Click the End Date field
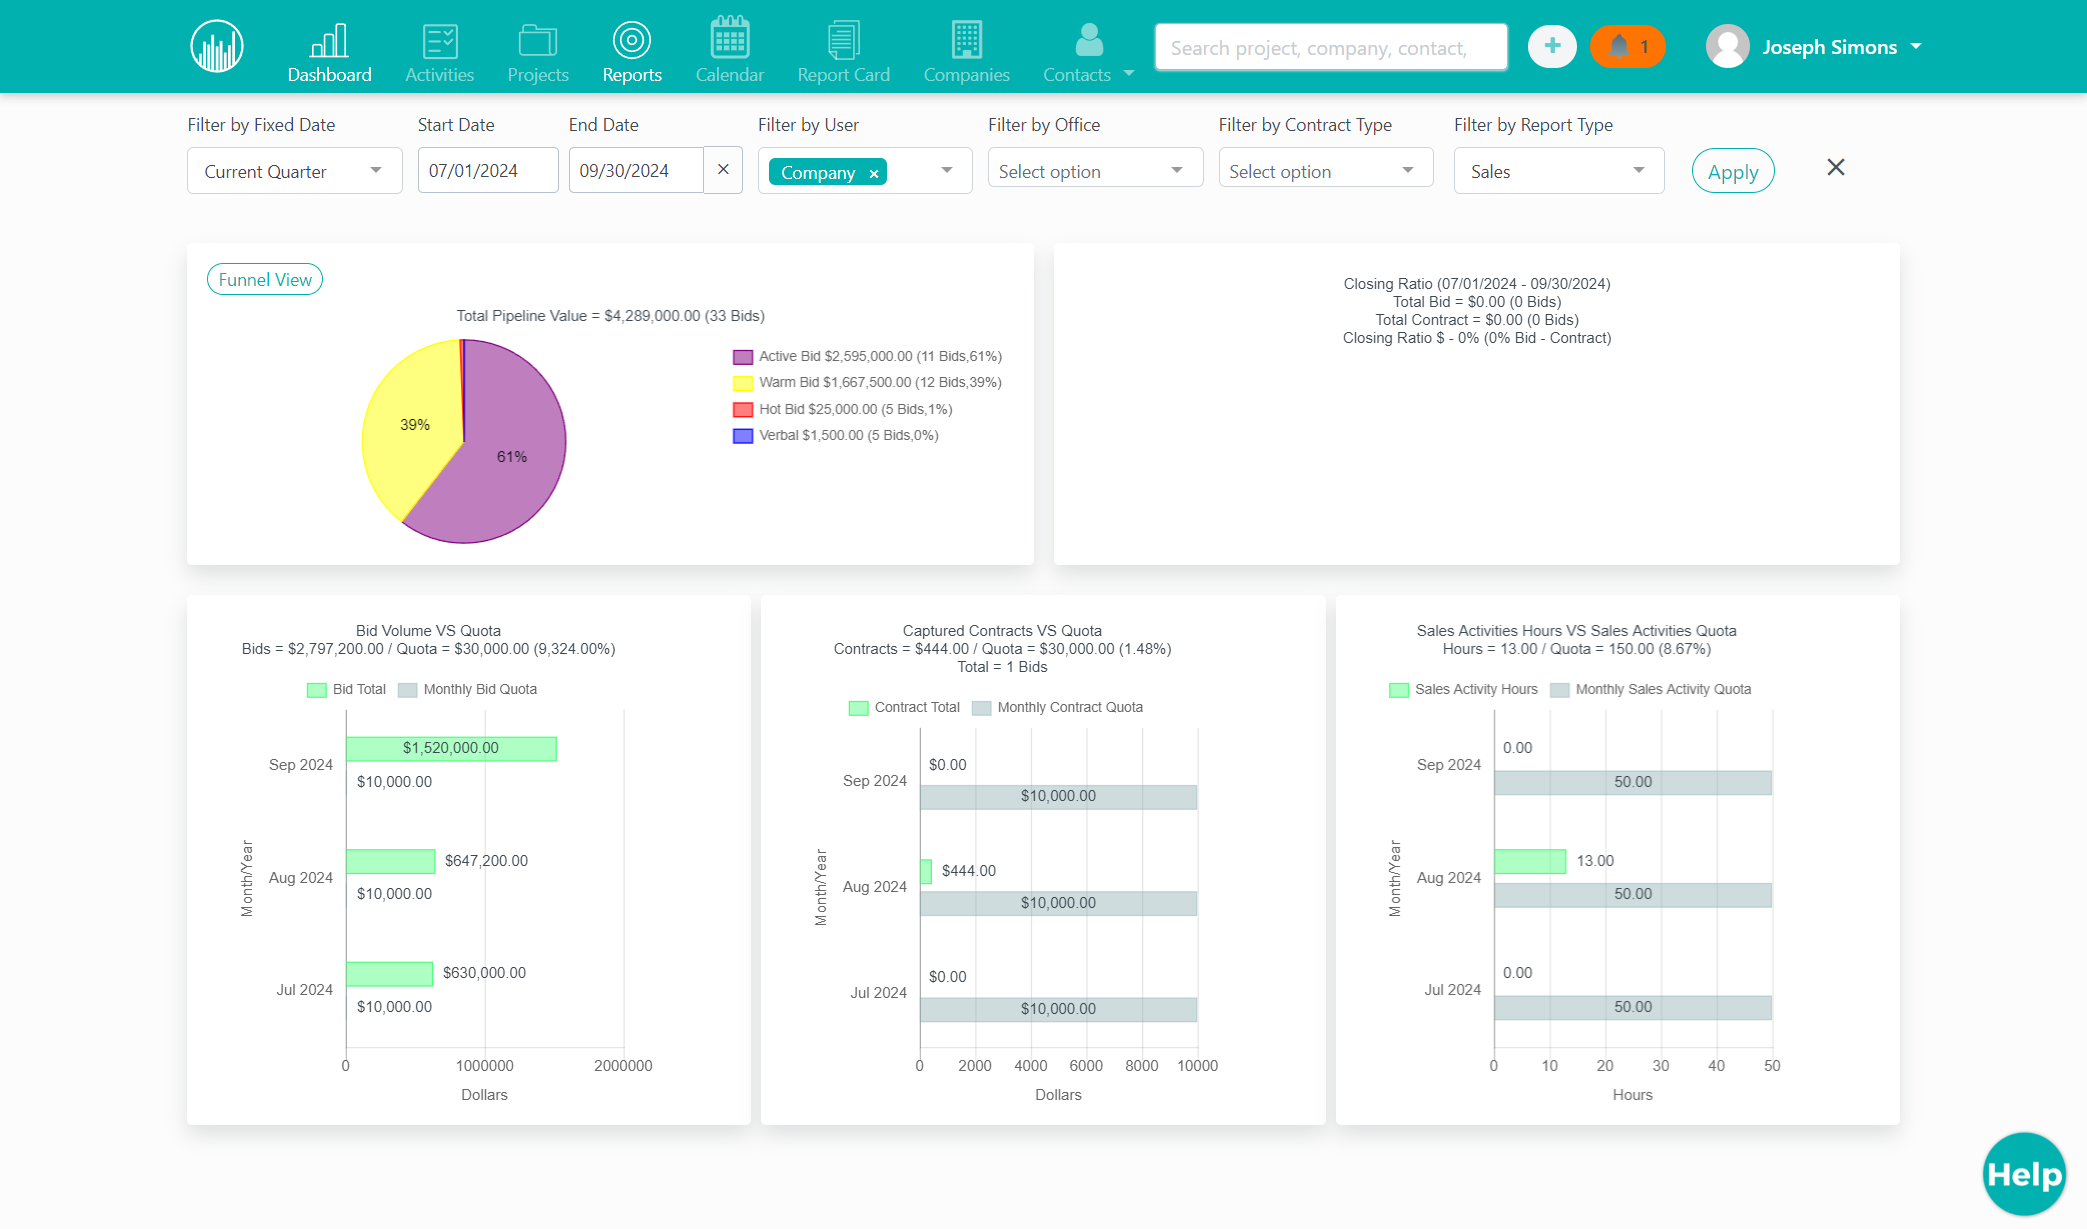2087x1229 pixels. point(636,170)
